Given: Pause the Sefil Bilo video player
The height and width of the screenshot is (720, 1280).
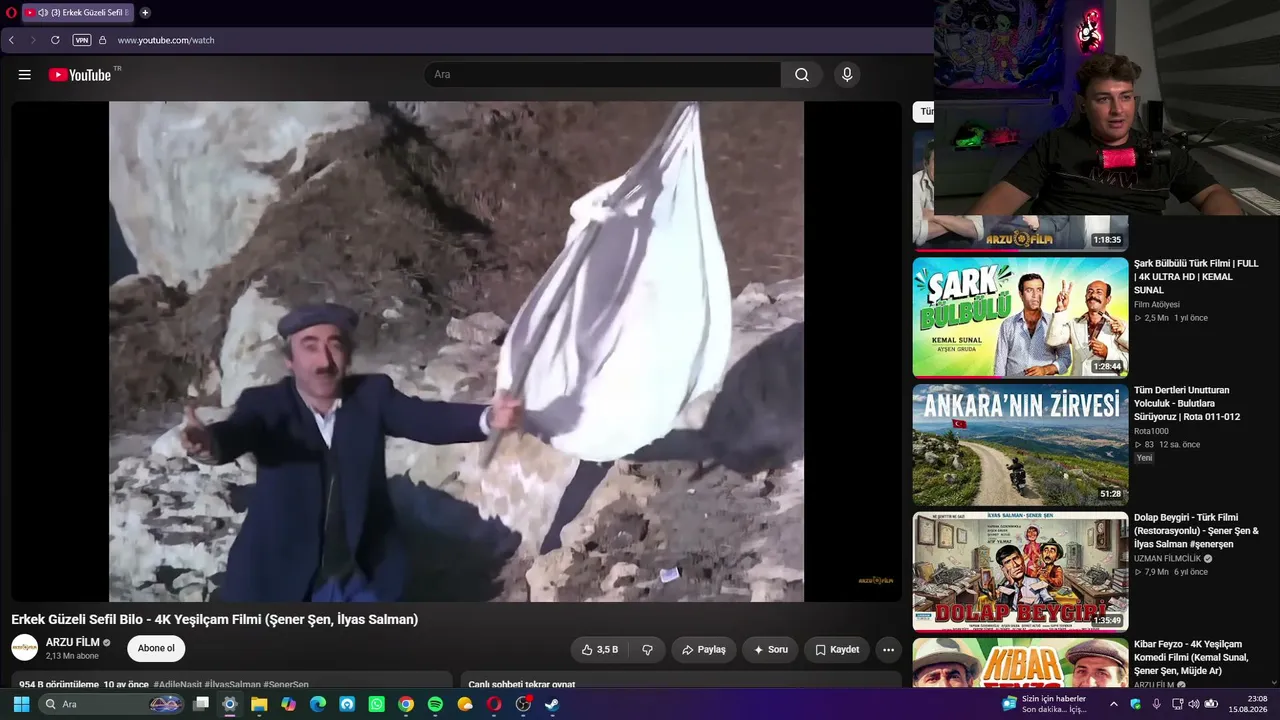Looking at the screenshot, I should pyautogui.click(x=456, y=351).
